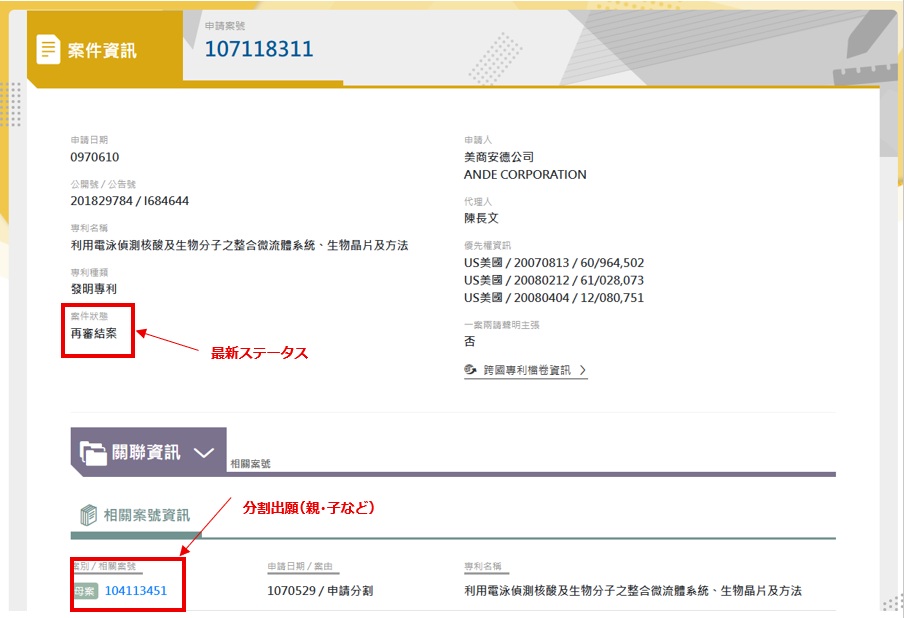Collapse the 關聯資訊 section chevron
This screenshot has height=618, width=904.
tap(204, 453)
